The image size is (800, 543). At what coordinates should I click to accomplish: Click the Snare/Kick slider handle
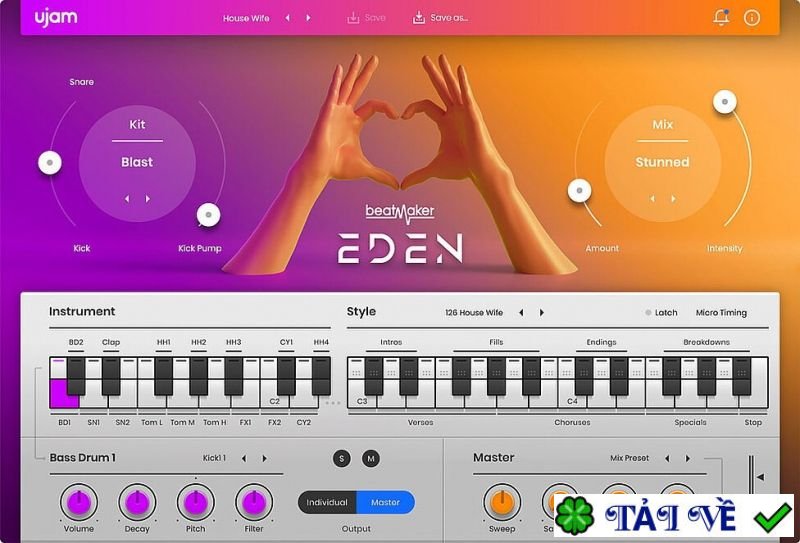click(50, 163)
